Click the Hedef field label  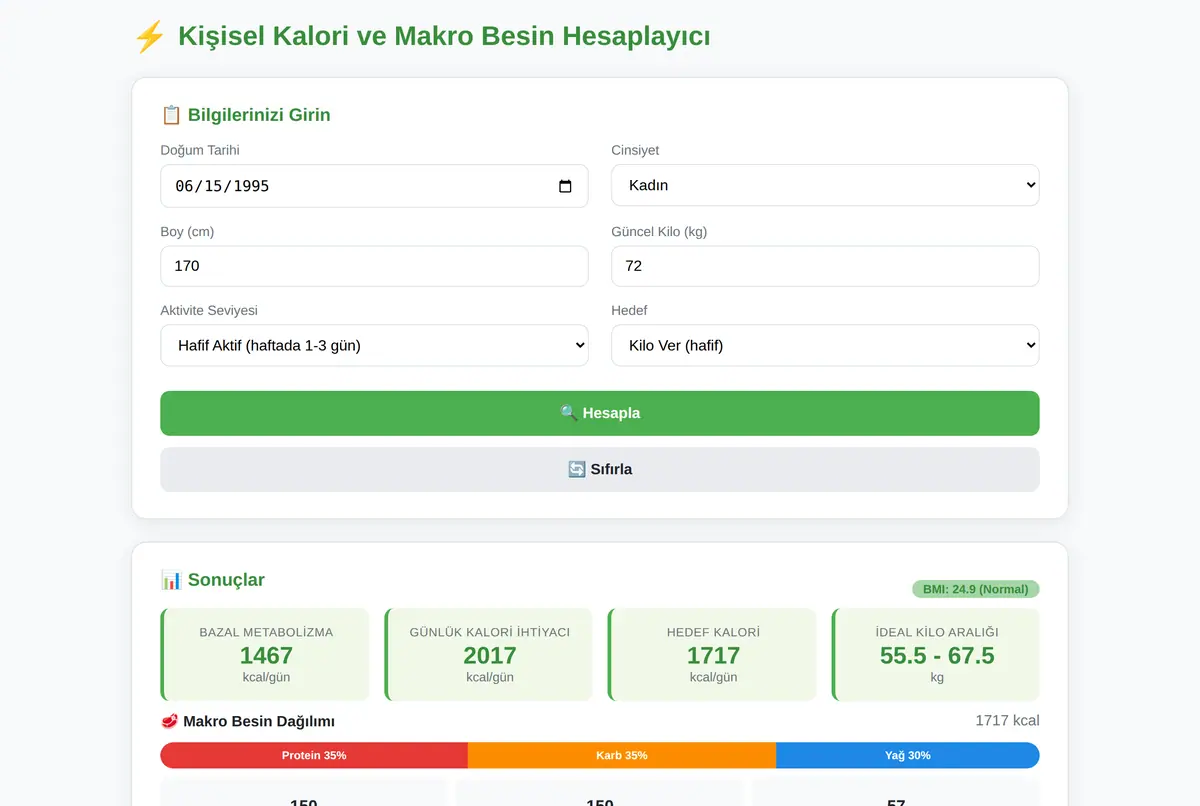[630, 310]
